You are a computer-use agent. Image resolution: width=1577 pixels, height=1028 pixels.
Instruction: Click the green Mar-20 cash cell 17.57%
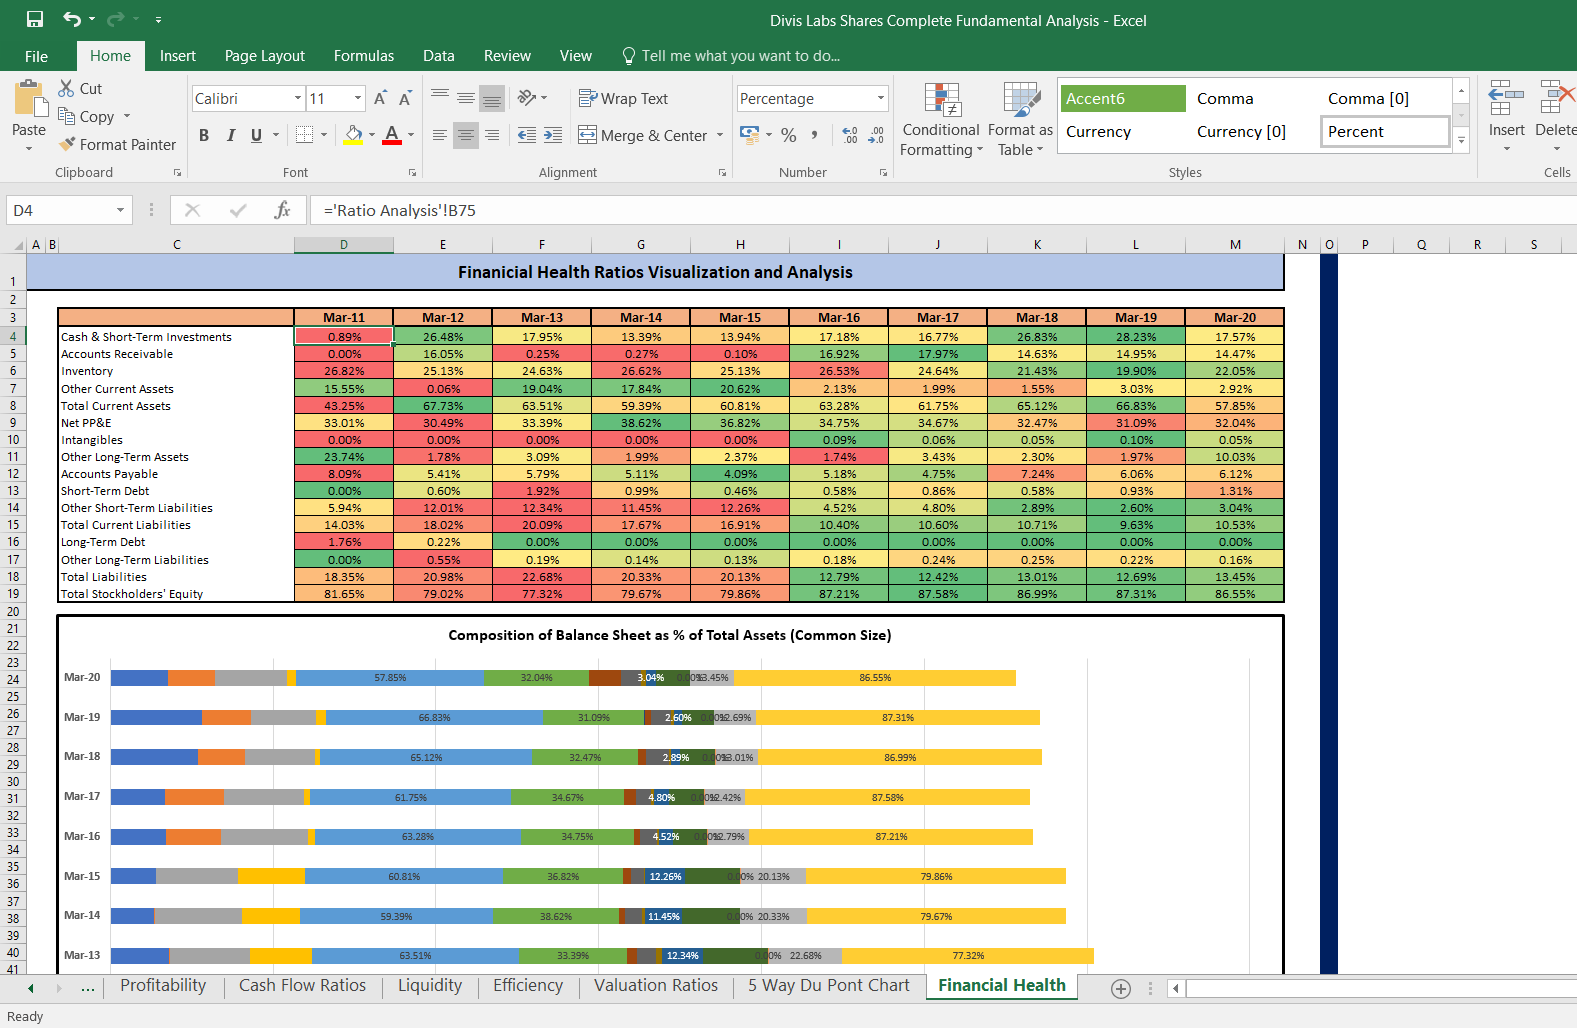tap(1235, 337)
